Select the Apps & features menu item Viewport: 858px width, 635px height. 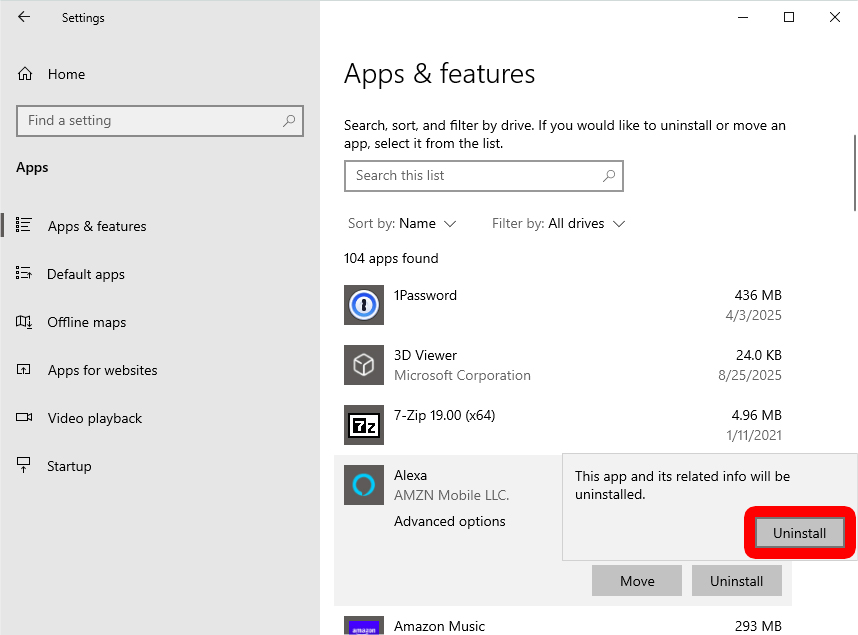[x=97, y=226]
